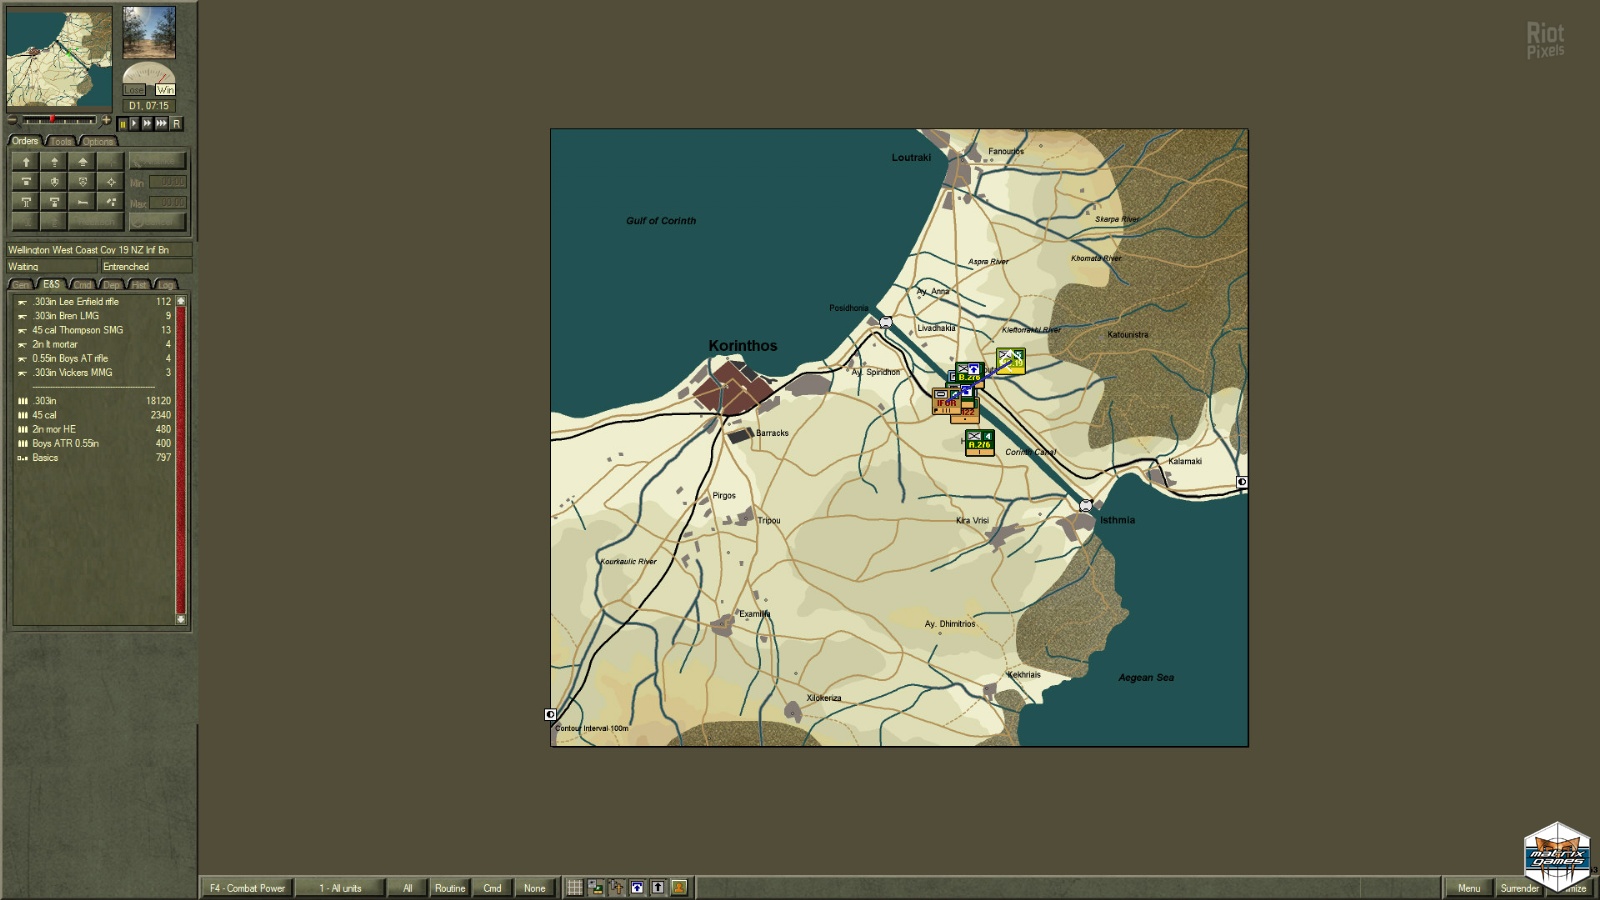Select the A.2/6 unit counter on map
Screen dimensions: 1600x900
pyautogui.click(x=979, y=442)
